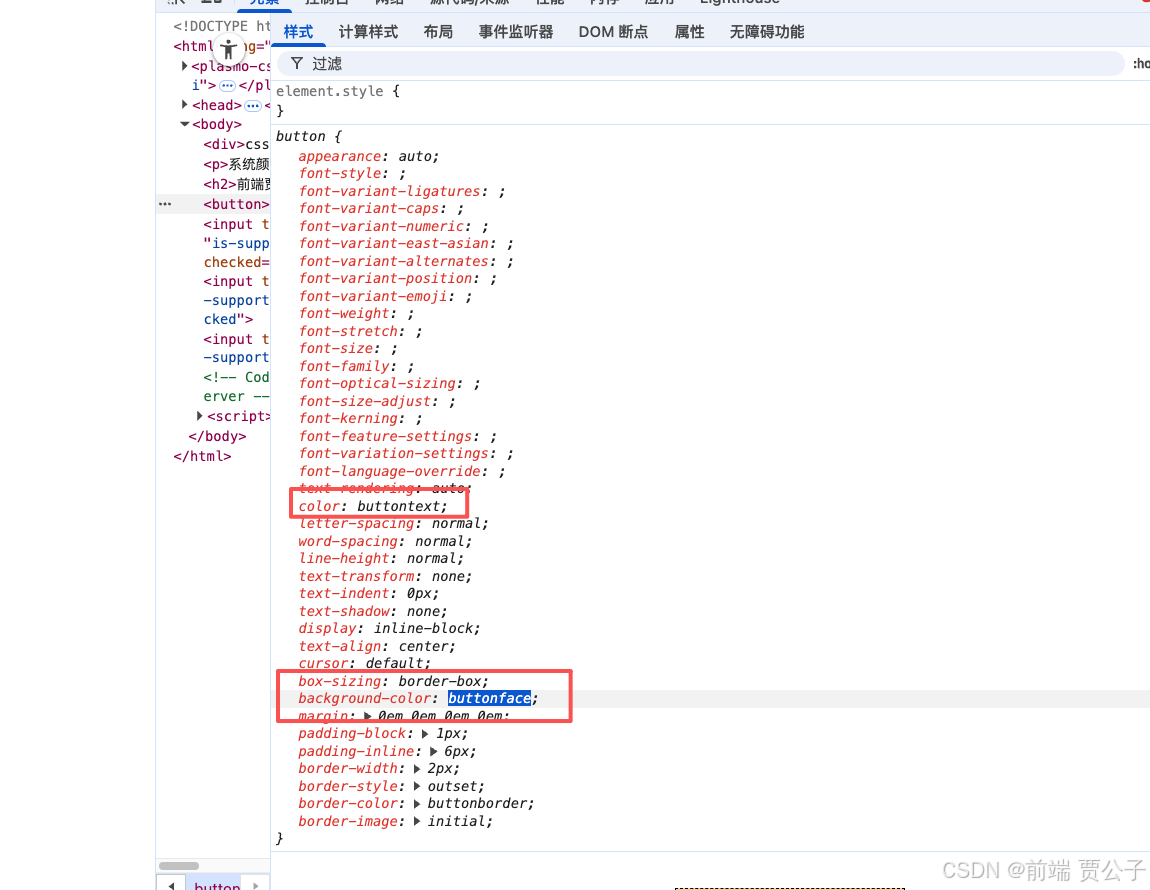This screenshot has width=1150, height=890.
Task: Click the breadcrumb left scroll arrow
Action: [x=172, y=886]
